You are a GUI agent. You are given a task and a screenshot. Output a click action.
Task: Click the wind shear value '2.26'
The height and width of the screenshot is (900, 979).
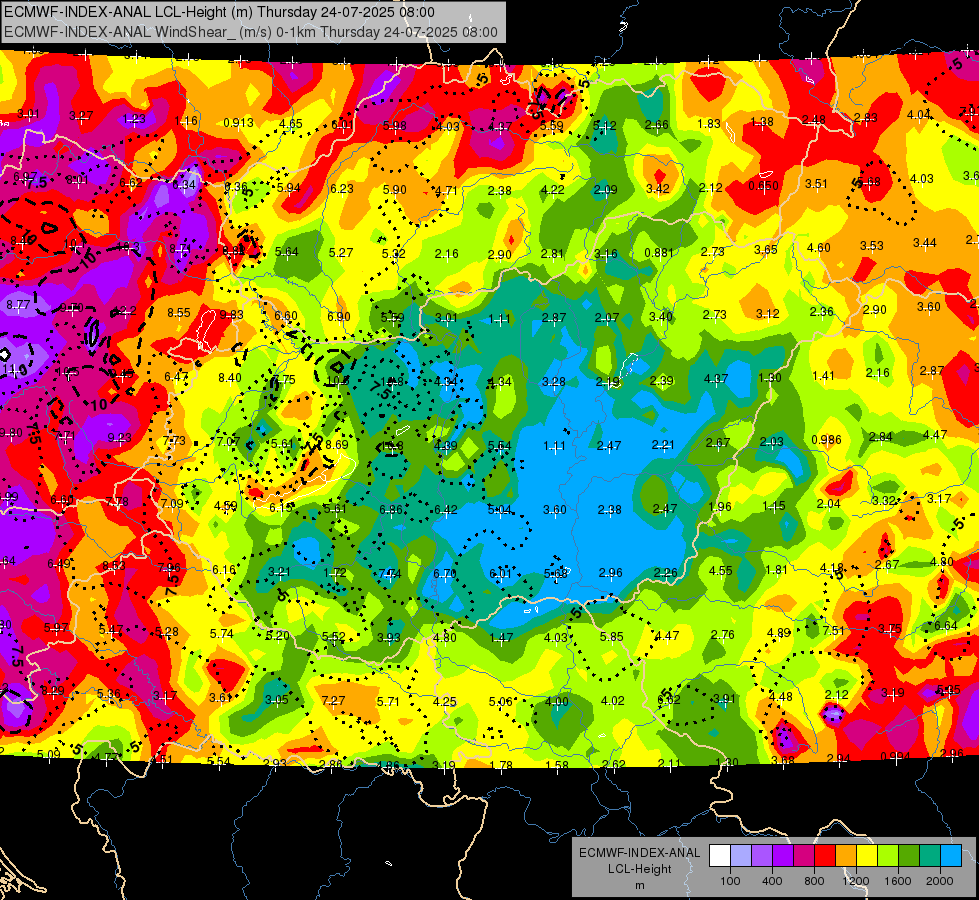click(666, 573)
